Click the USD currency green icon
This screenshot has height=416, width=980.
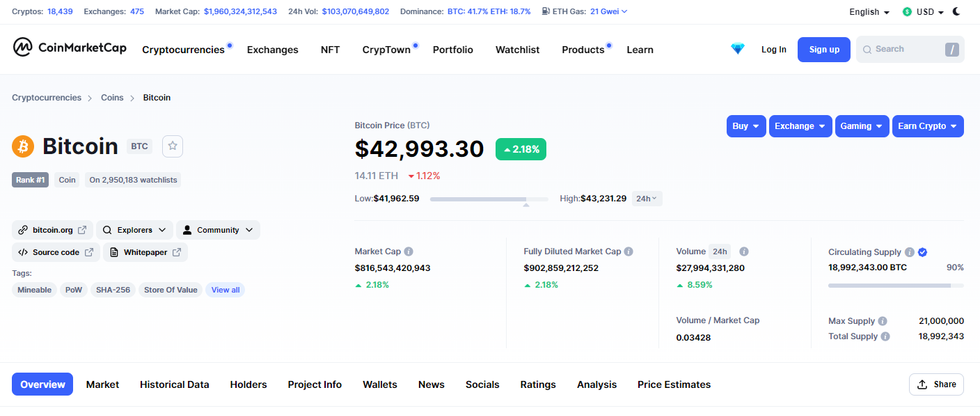tap(908, 12)
